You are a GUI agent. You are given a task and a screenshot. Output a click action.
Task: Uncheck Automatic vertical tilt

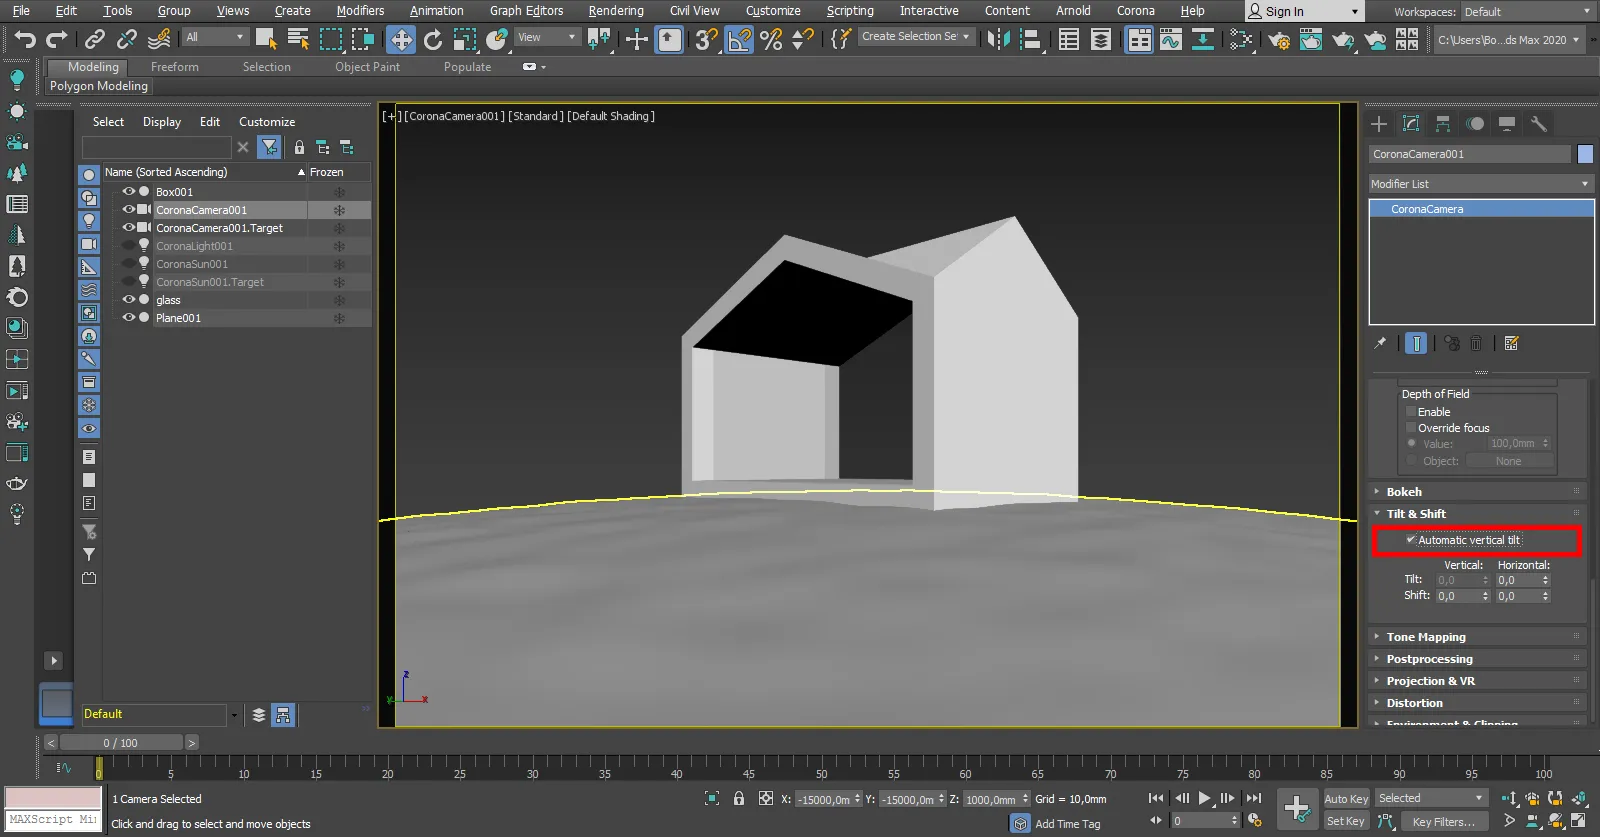click(x=1411, y=540)
